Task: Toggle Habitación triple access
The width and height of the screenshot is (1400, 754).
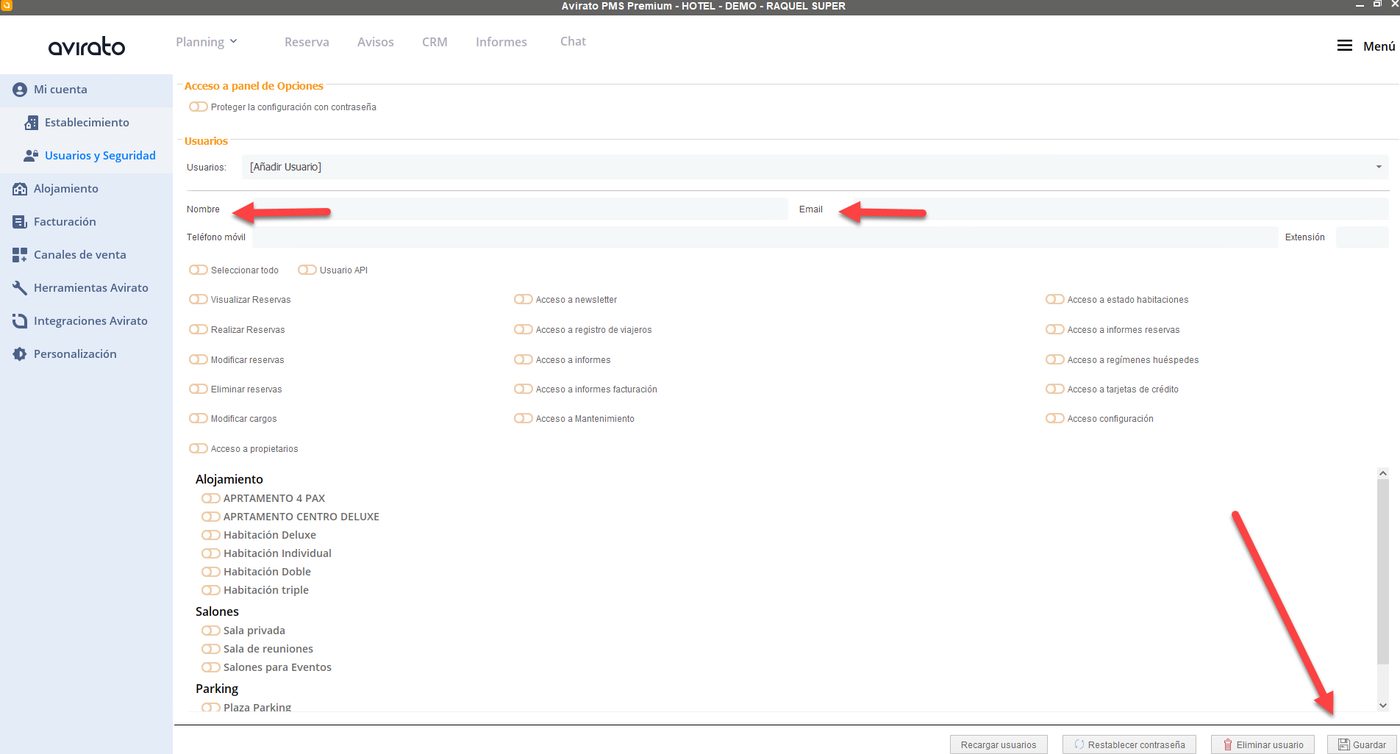Action: [210, 590]
